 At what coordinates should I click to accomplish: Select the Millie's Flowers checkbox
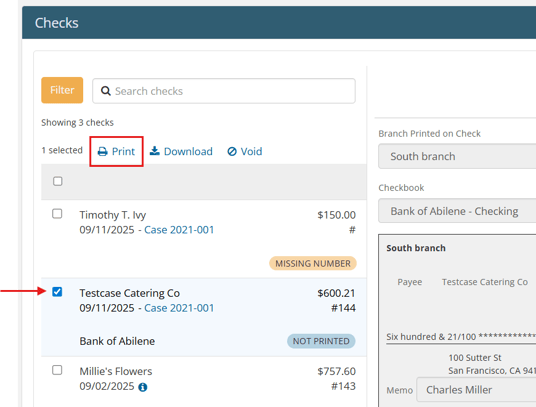[57, 370]
